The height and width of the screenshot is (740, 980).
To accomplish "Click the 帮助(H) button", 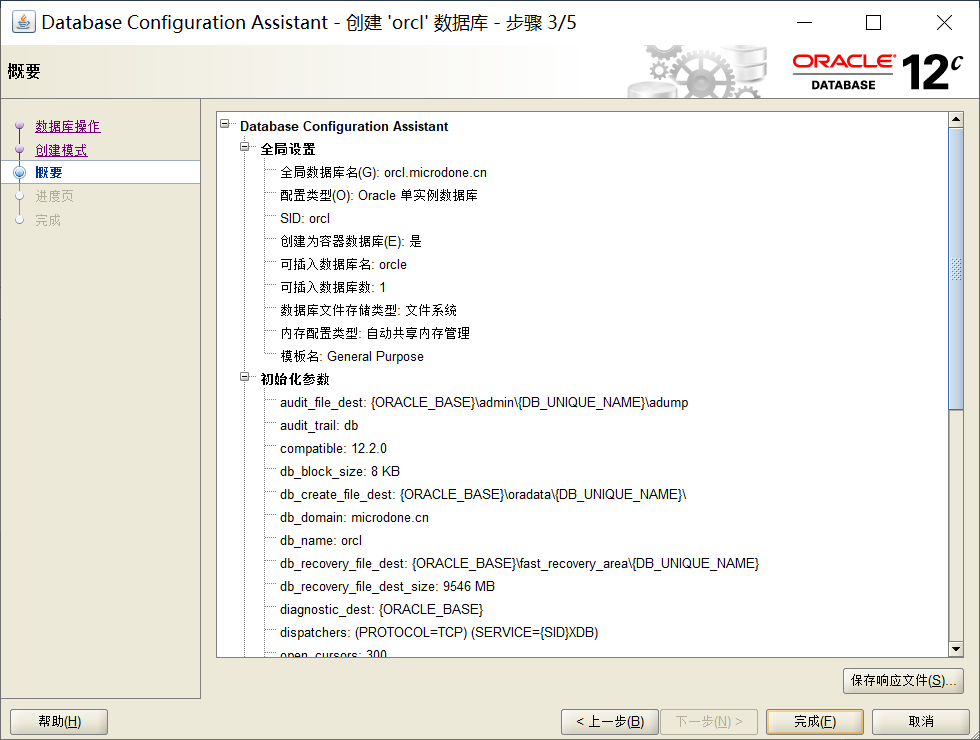I will (59, 722).
